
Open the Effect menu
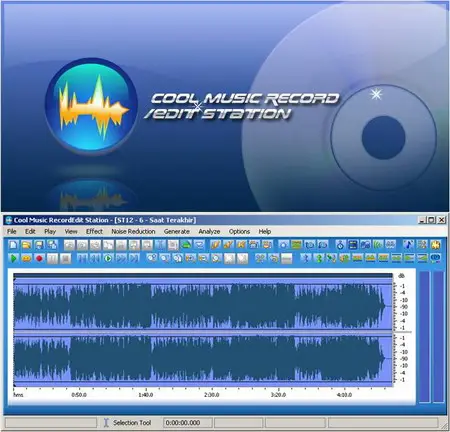(x=94, y=231)
